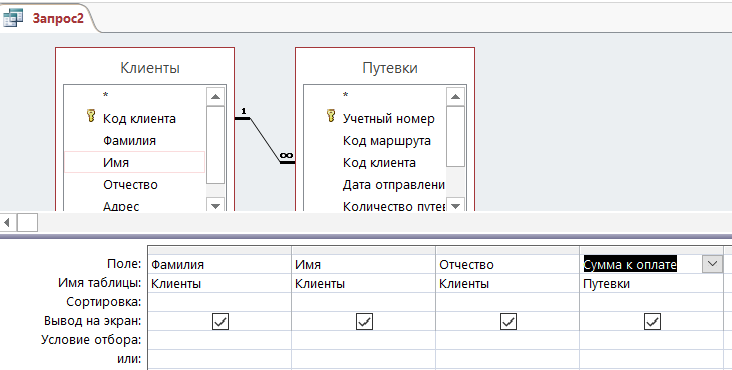Click the key icon beside Код клиента
This screenshot has width=732, height=370.
[x=91, y=116]
